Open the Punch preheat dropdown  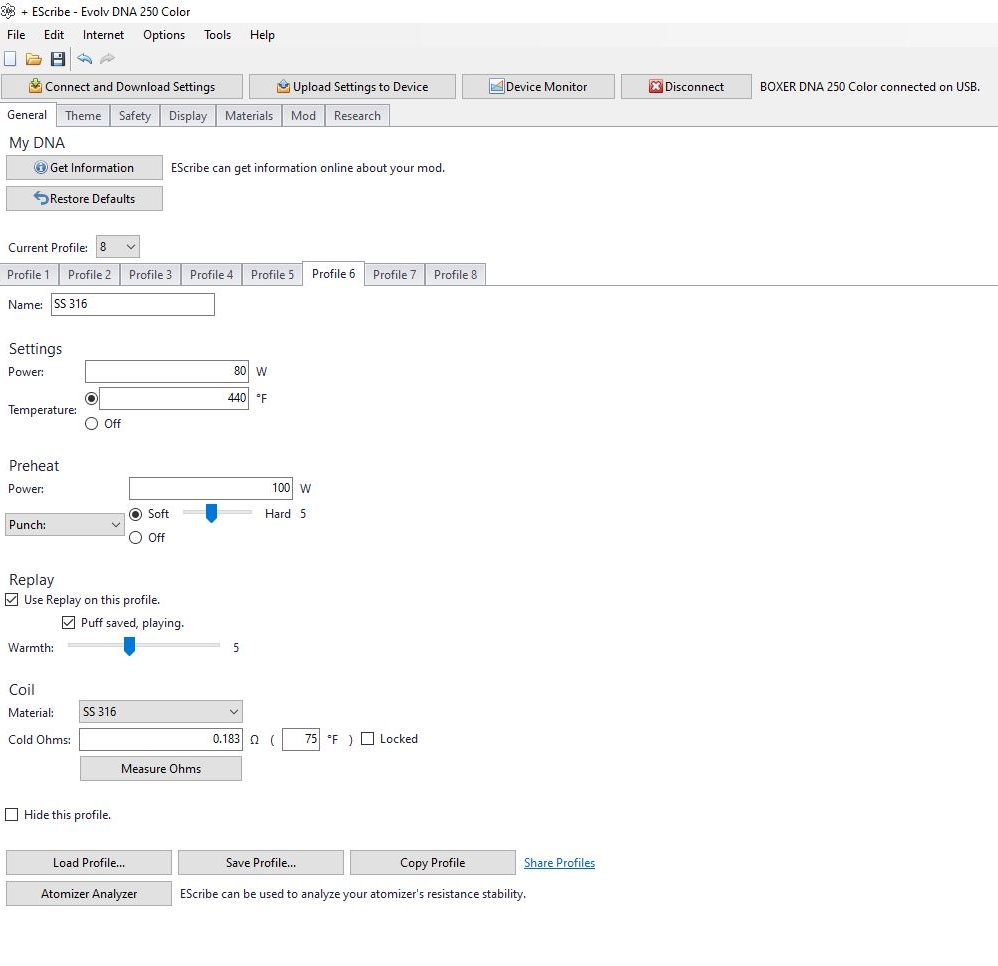[65, 525]
